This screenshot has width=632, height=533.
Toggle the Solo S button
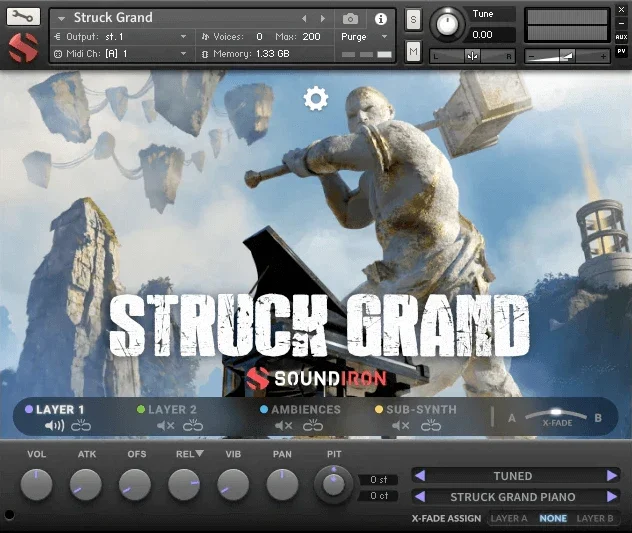[413, 19]
